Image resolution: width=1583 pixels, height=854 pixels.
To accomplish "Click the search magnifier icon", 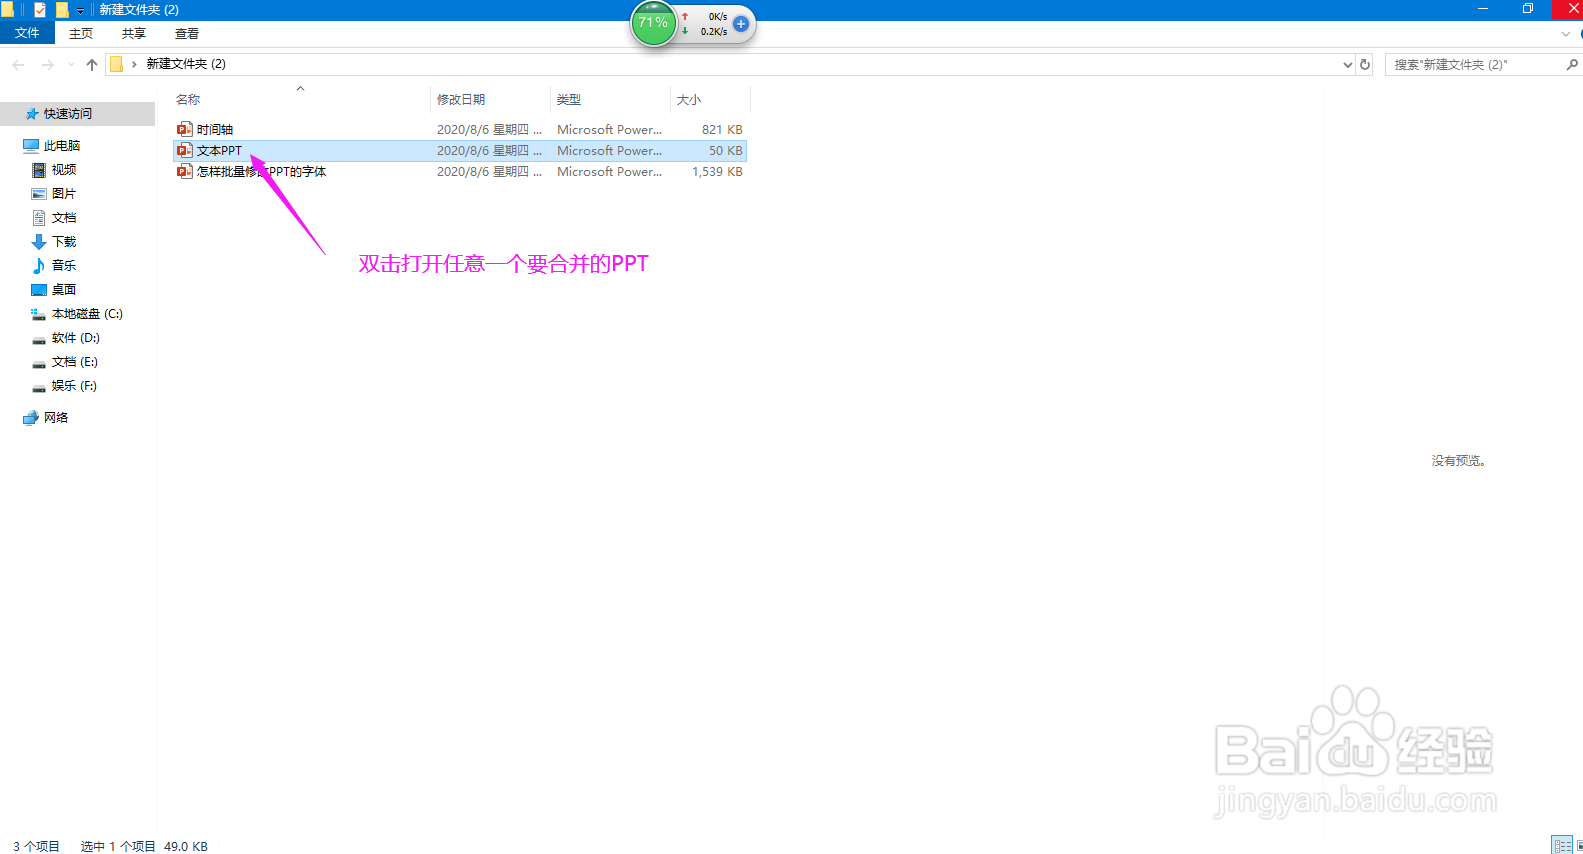I will tap(1572, 64).
